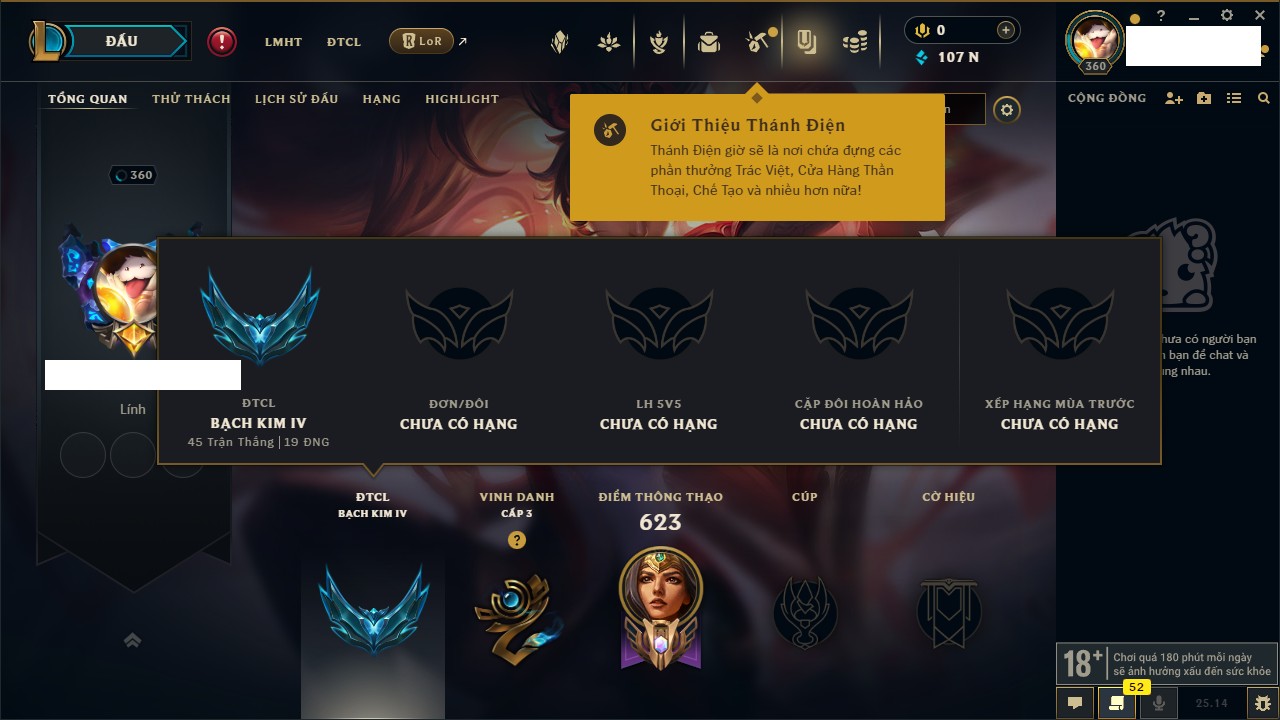Image resolution: width=1280 pixels, height=720 pixels.
Task: Open the Sanctum hammer crafting icon
Action: (x=756, y=42)
